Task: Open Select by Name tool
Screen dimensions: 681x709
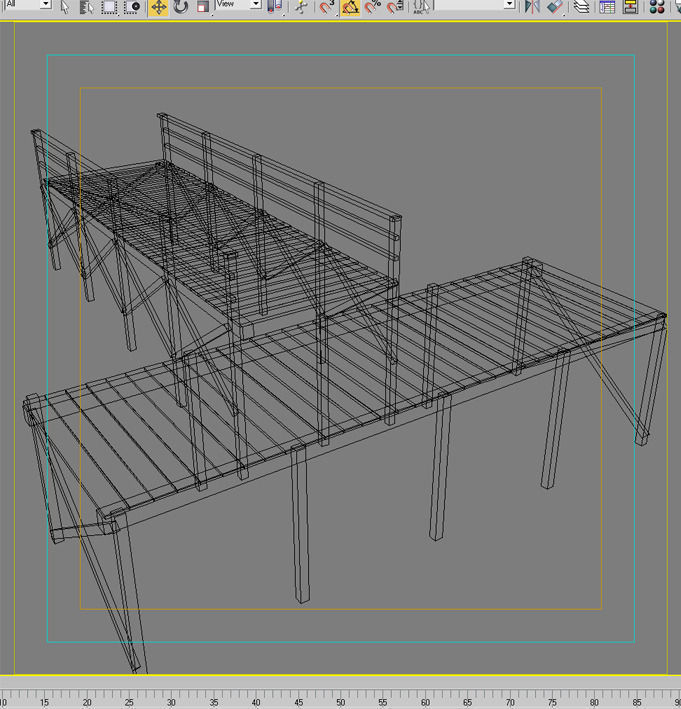Action: point(86,7)
